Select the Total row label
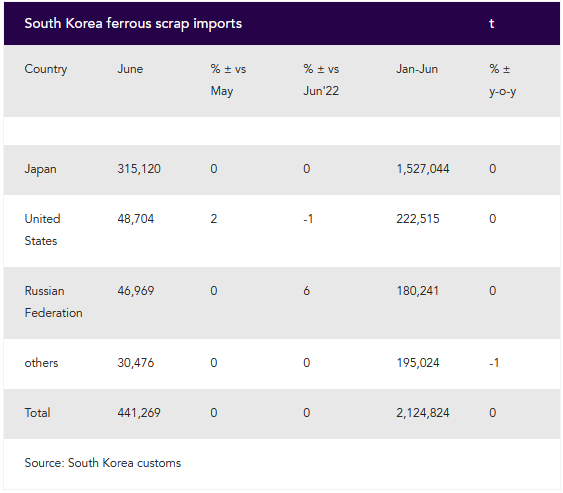Screen dimensions: 563x493 (37, 413)
